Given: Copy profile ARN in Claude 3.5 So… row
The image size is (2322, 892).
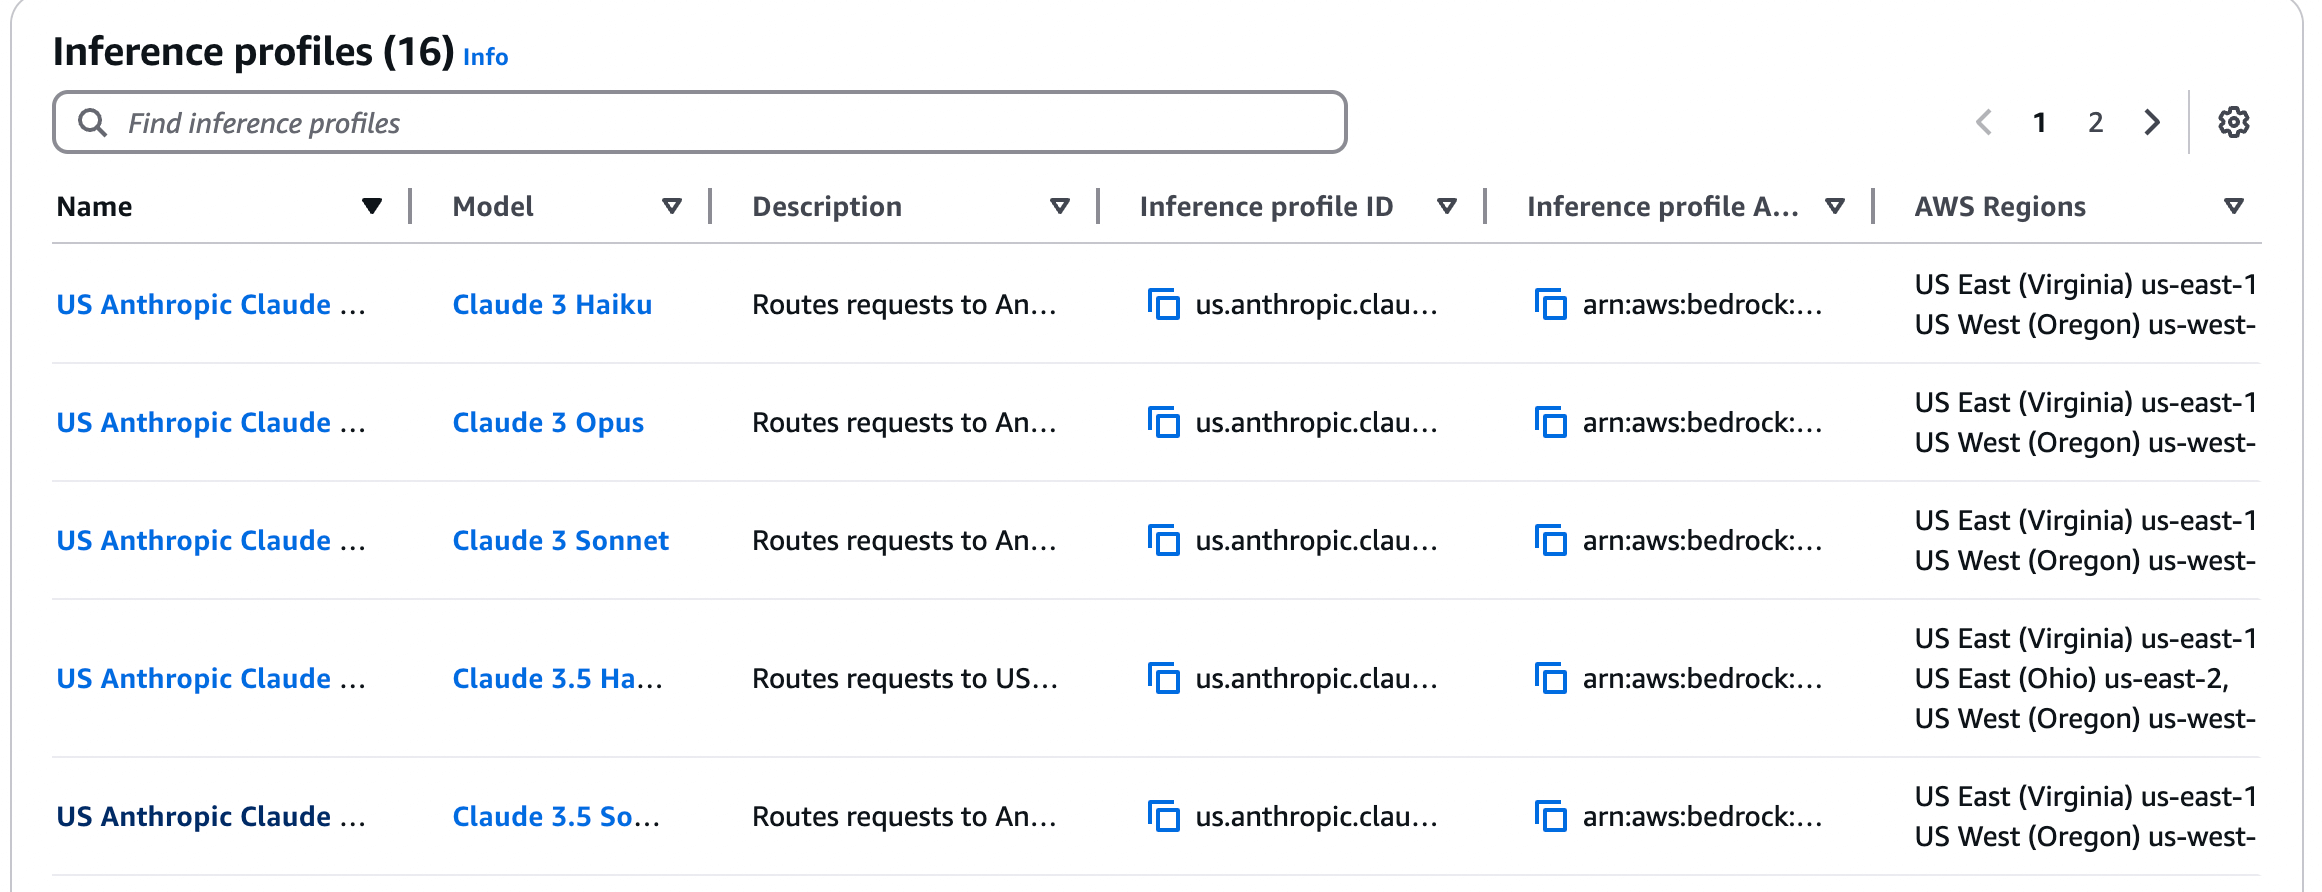Looking at the screenshot, I should click(1550, 816).
